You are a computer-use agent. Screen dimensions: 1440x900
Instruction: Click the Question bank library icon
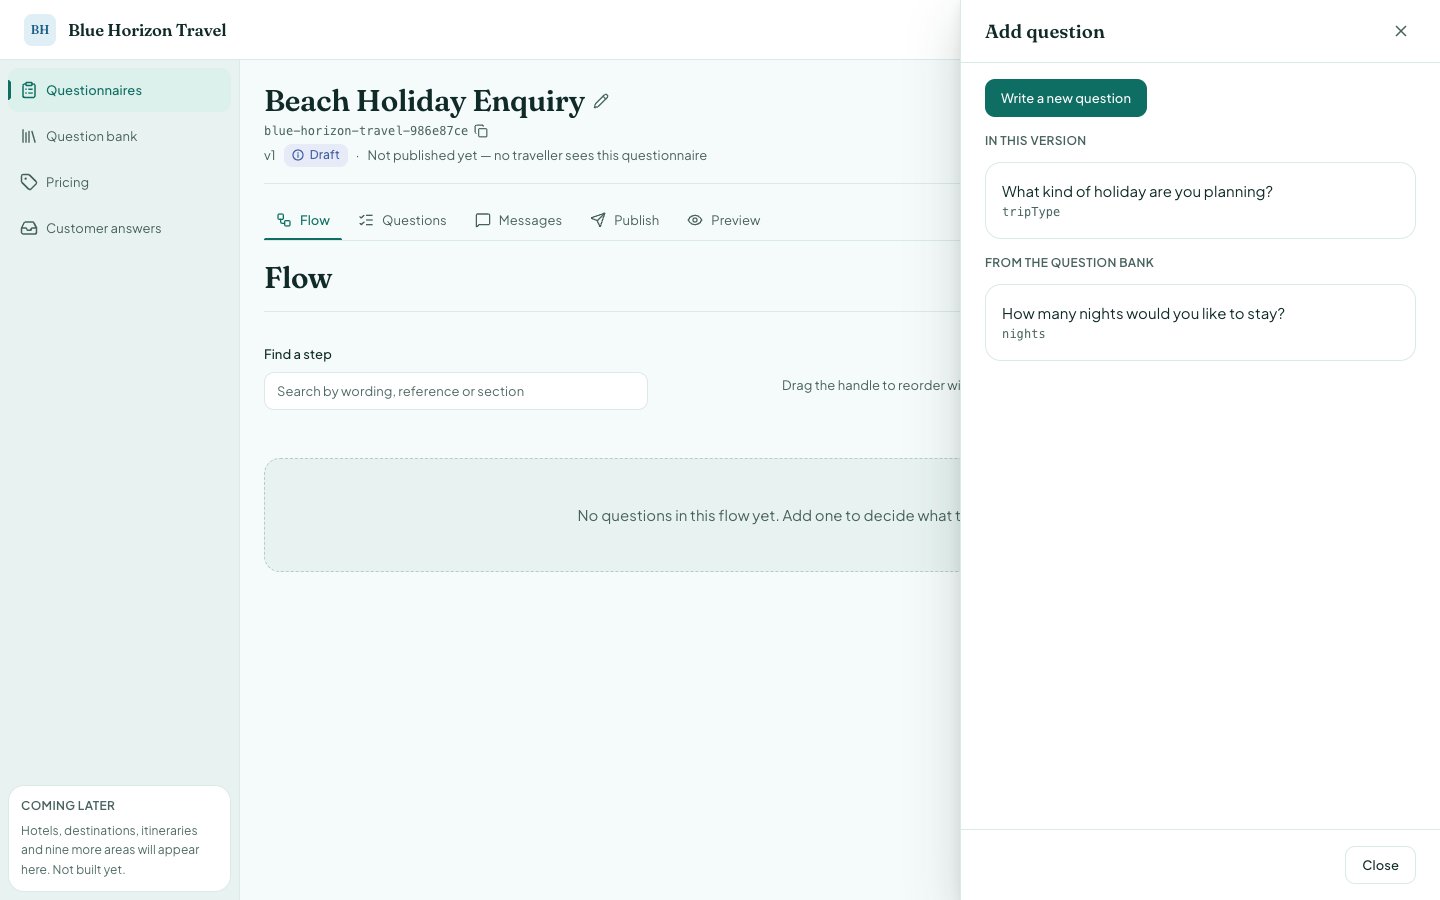[29, 136]
